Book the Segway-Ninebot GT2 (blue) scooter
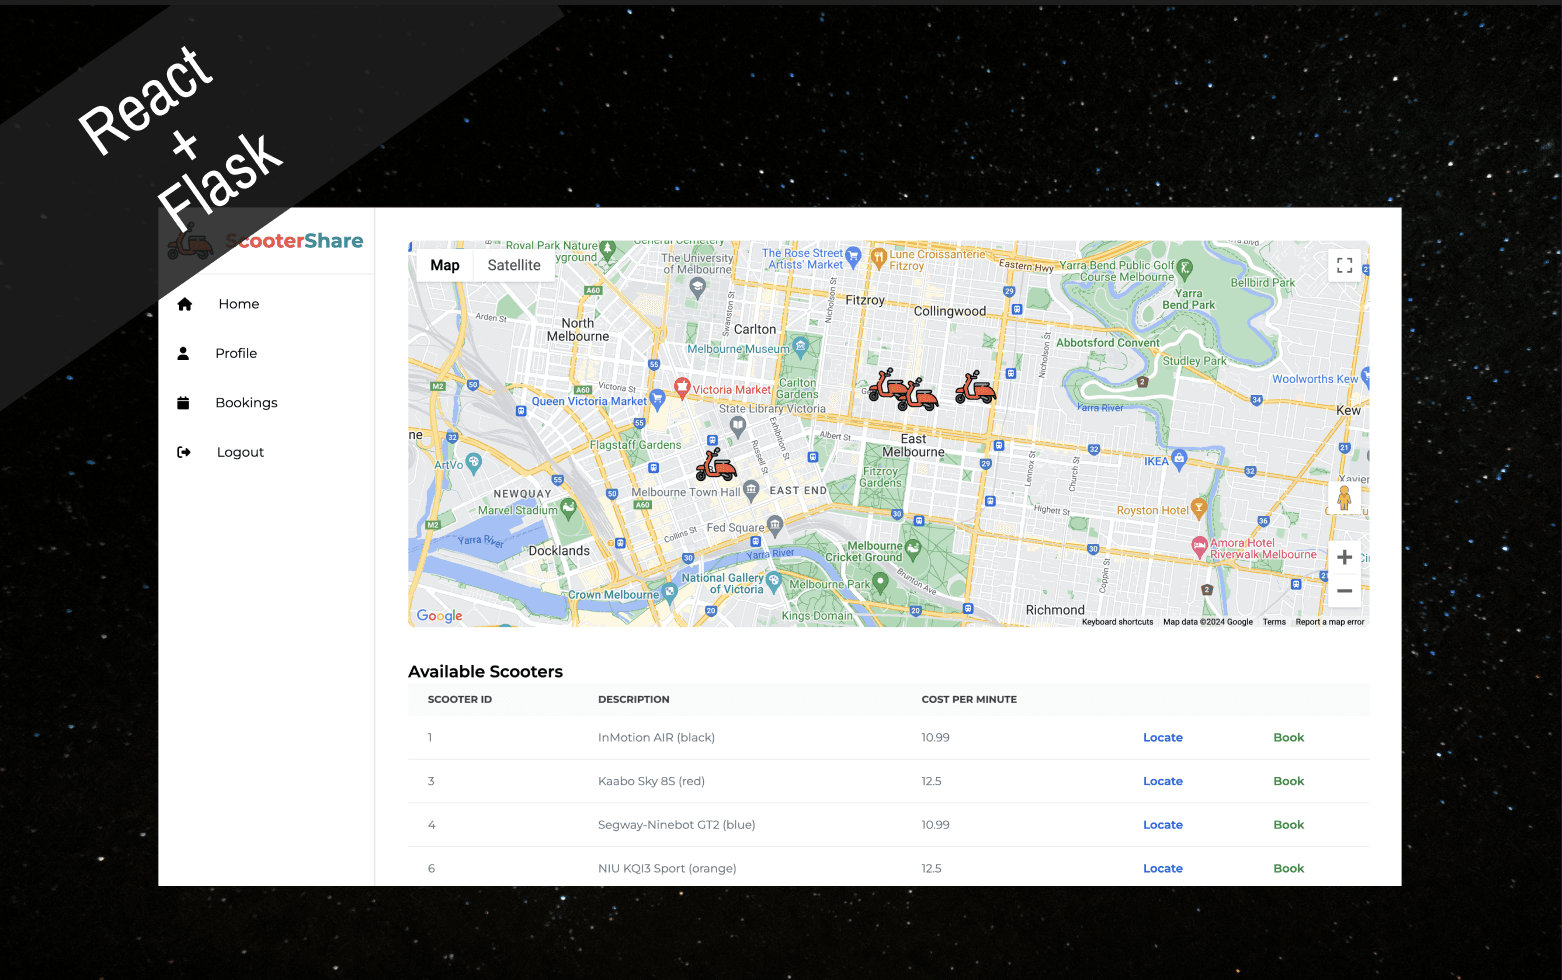 1288,825
